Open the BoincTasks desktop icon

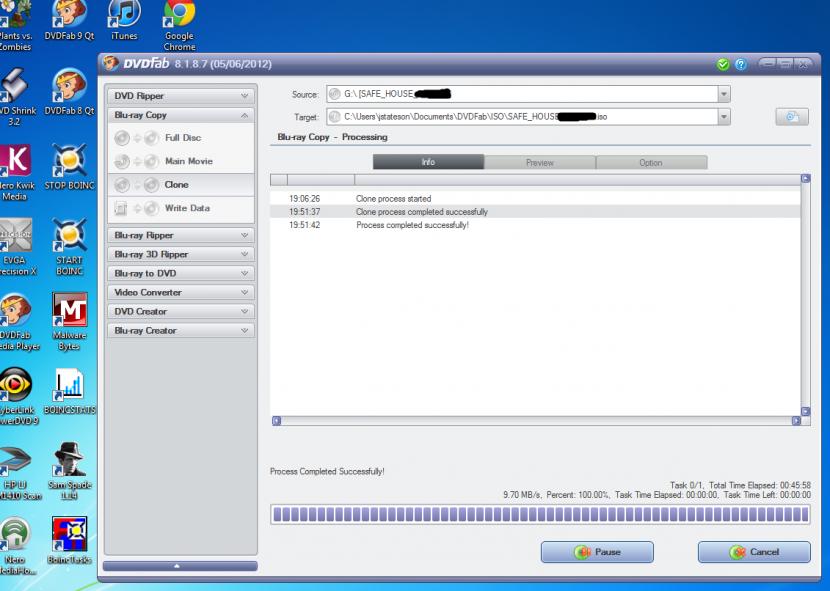pos(69,541)
